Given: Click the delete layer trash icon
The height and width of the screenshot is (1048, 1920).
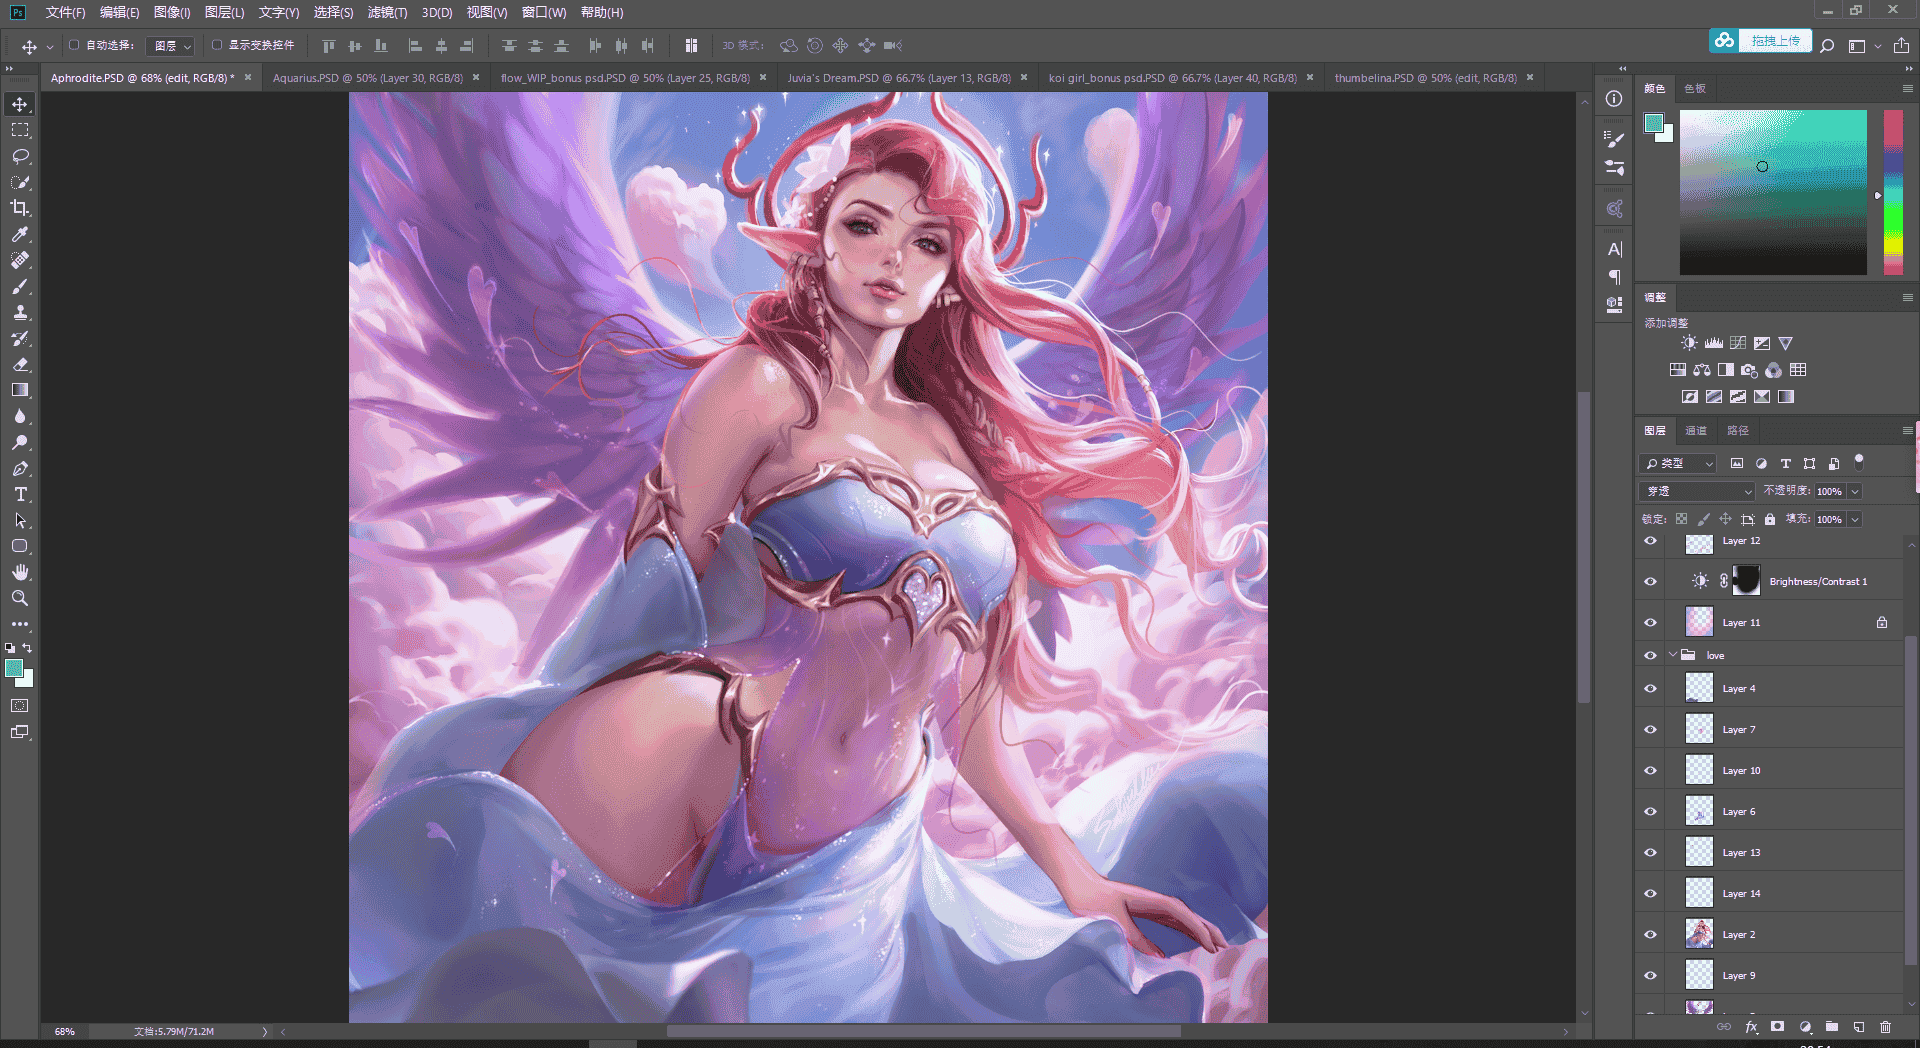Looking at the screenshot, I should 1885,1027.
